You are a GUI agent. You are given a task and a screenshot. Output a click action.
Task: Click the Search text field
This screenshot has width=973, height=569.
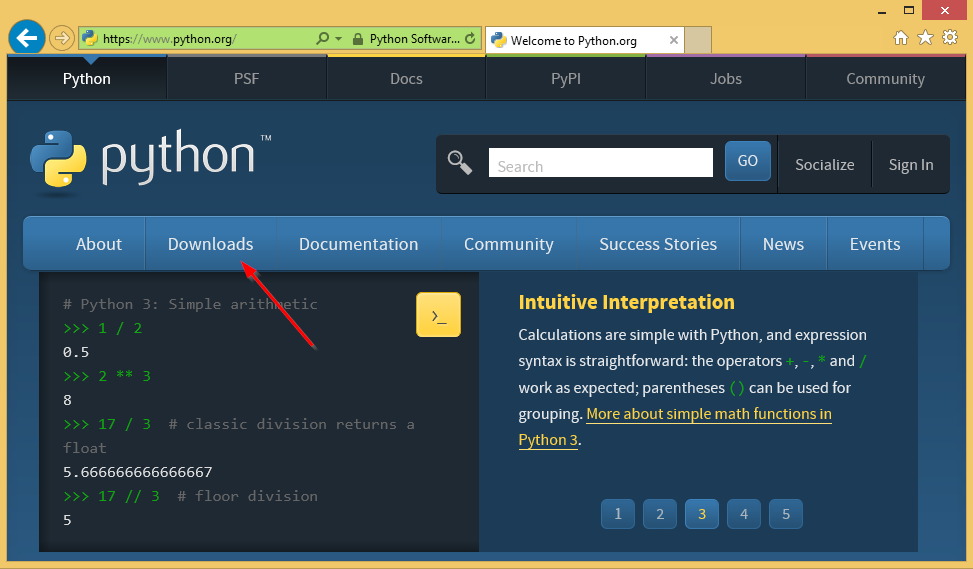tap(601, 163)
